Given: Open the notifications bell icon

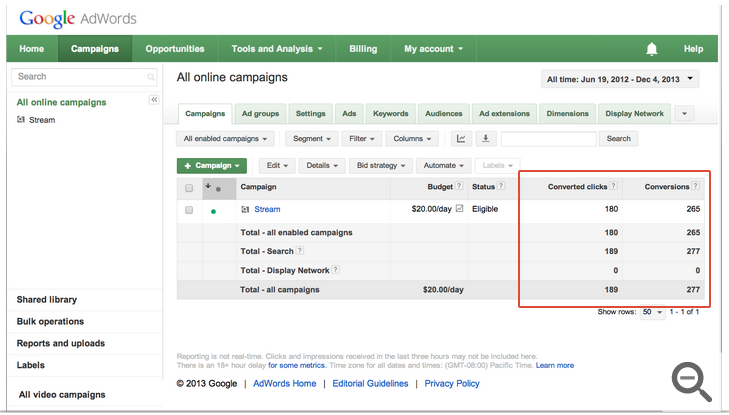Looking at the screenshot, I should [x=651, y=49].
